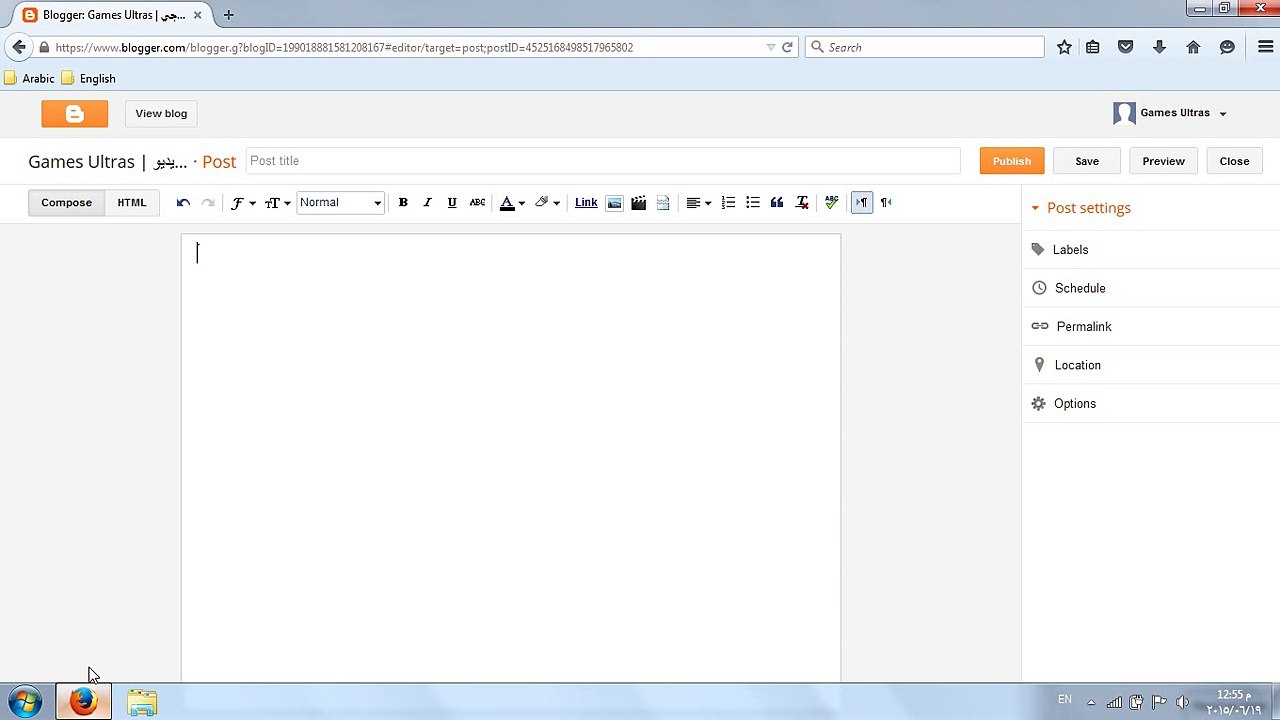This screenshot has width=1280, height=720.
Task: Click the Link button in the toolbar
Action: 586,203
